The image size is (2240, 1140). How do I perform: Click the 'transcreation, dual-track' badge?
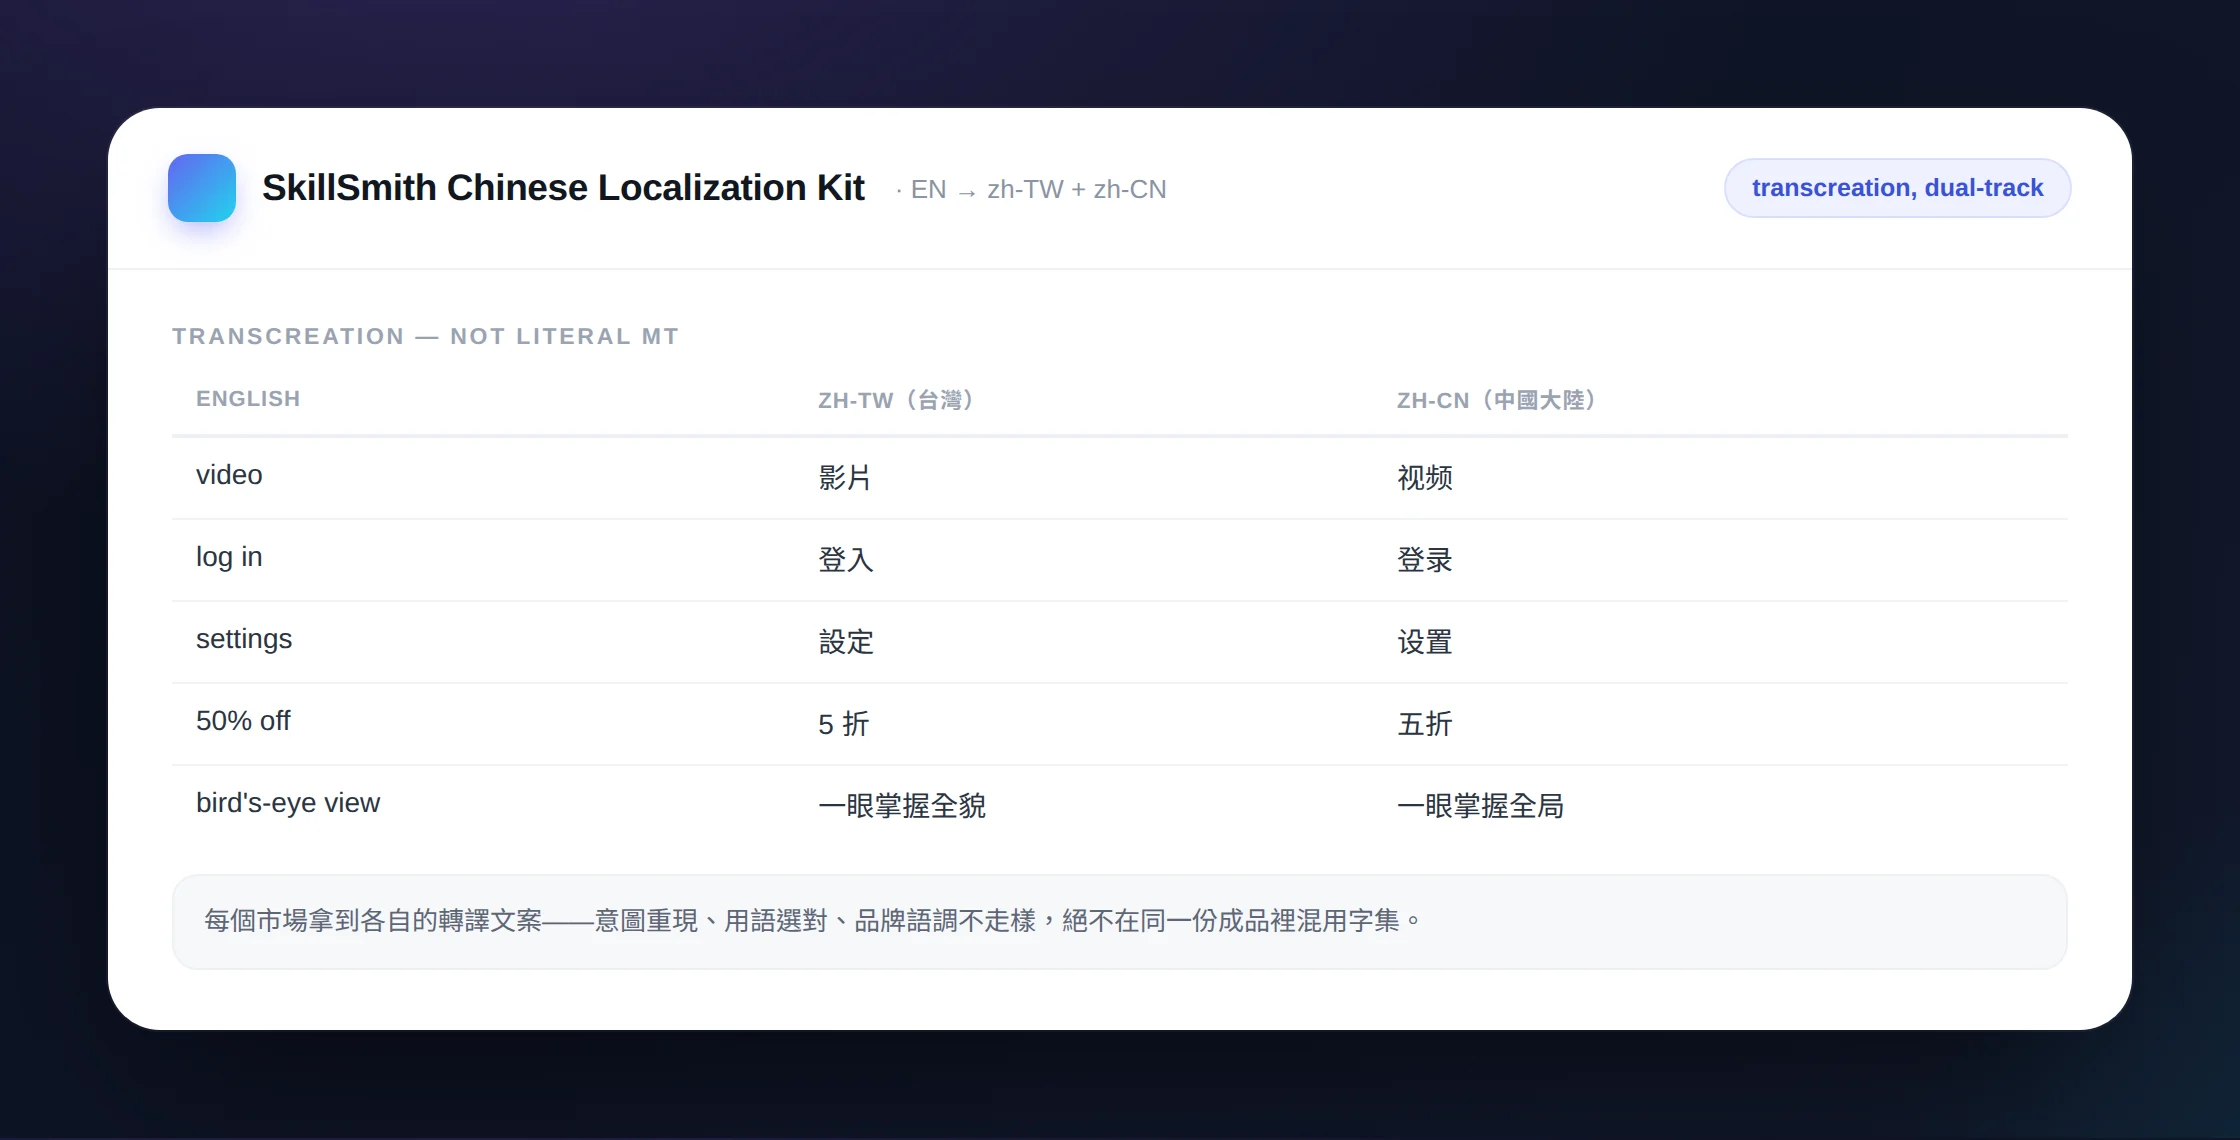click(x=1897, y=188)
